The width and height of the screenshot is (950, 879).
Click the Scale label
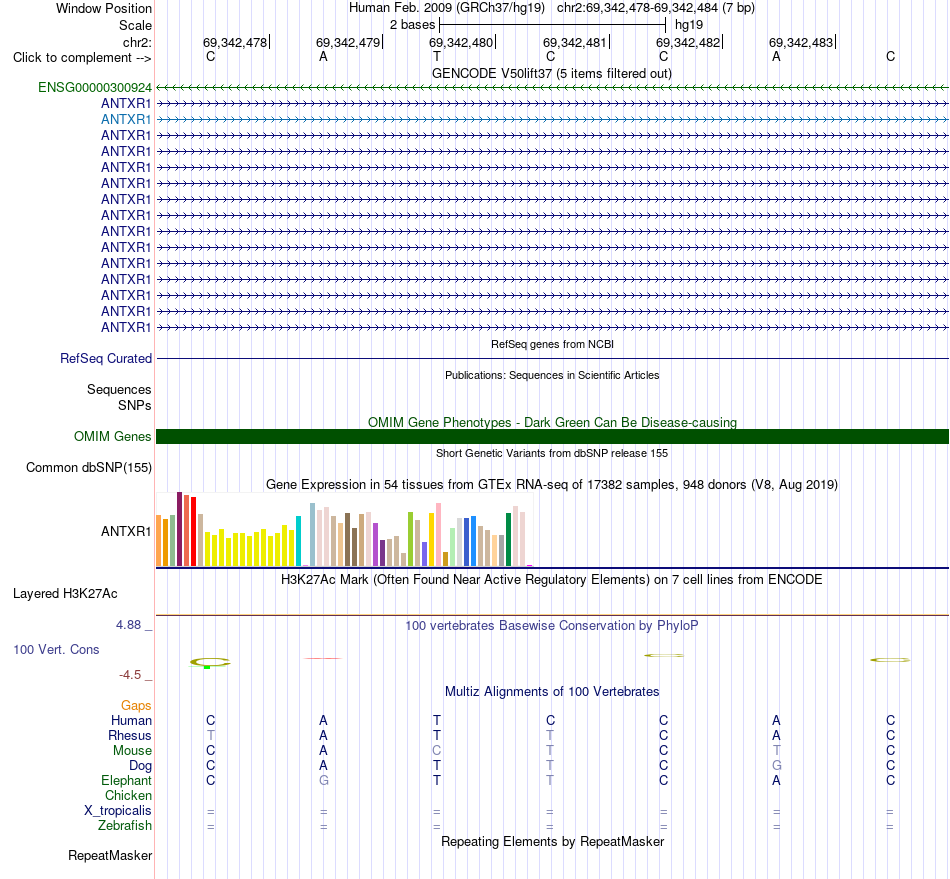135,25
